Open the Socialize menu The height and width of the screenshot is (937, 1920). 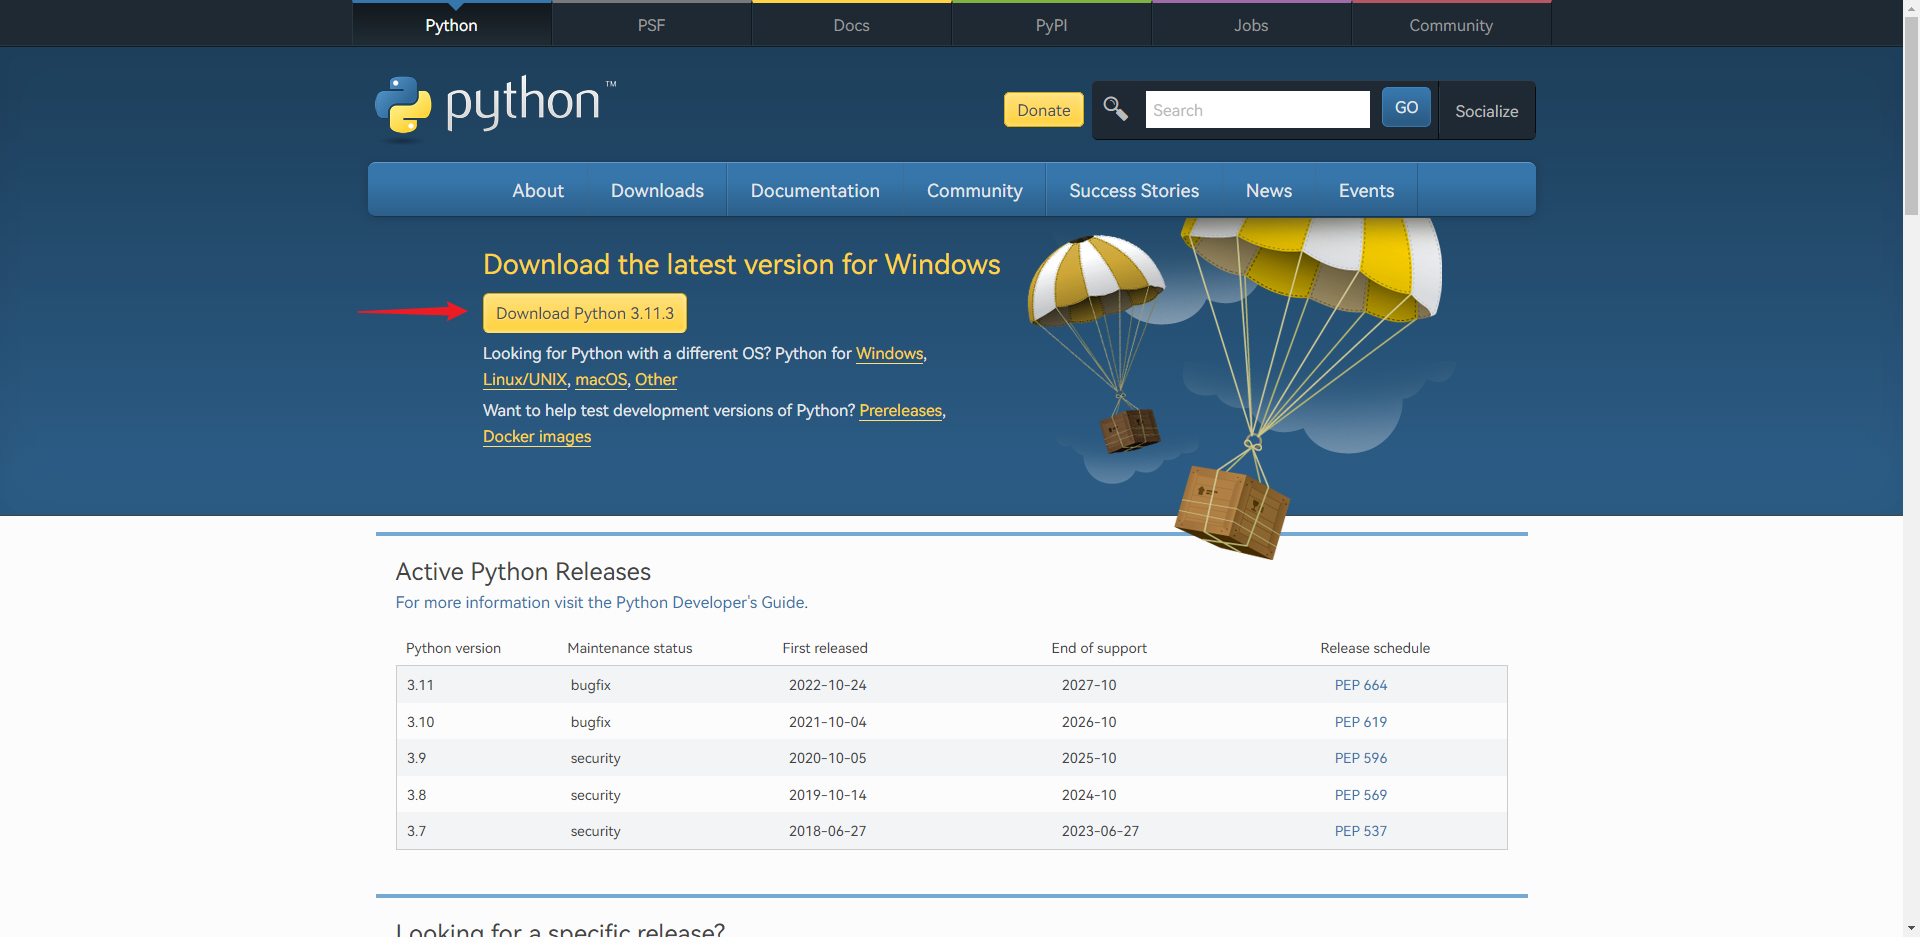tap(1486, 111)
